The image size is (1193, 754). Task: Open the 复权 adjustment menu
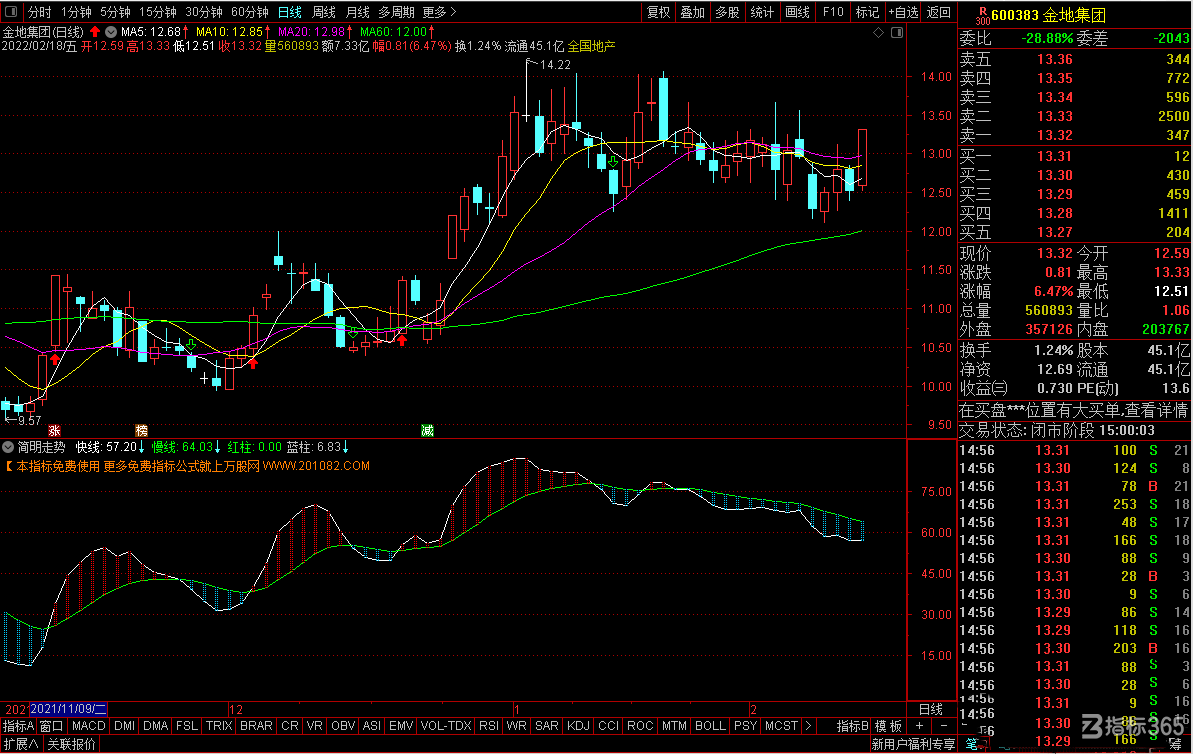[658, 12]
